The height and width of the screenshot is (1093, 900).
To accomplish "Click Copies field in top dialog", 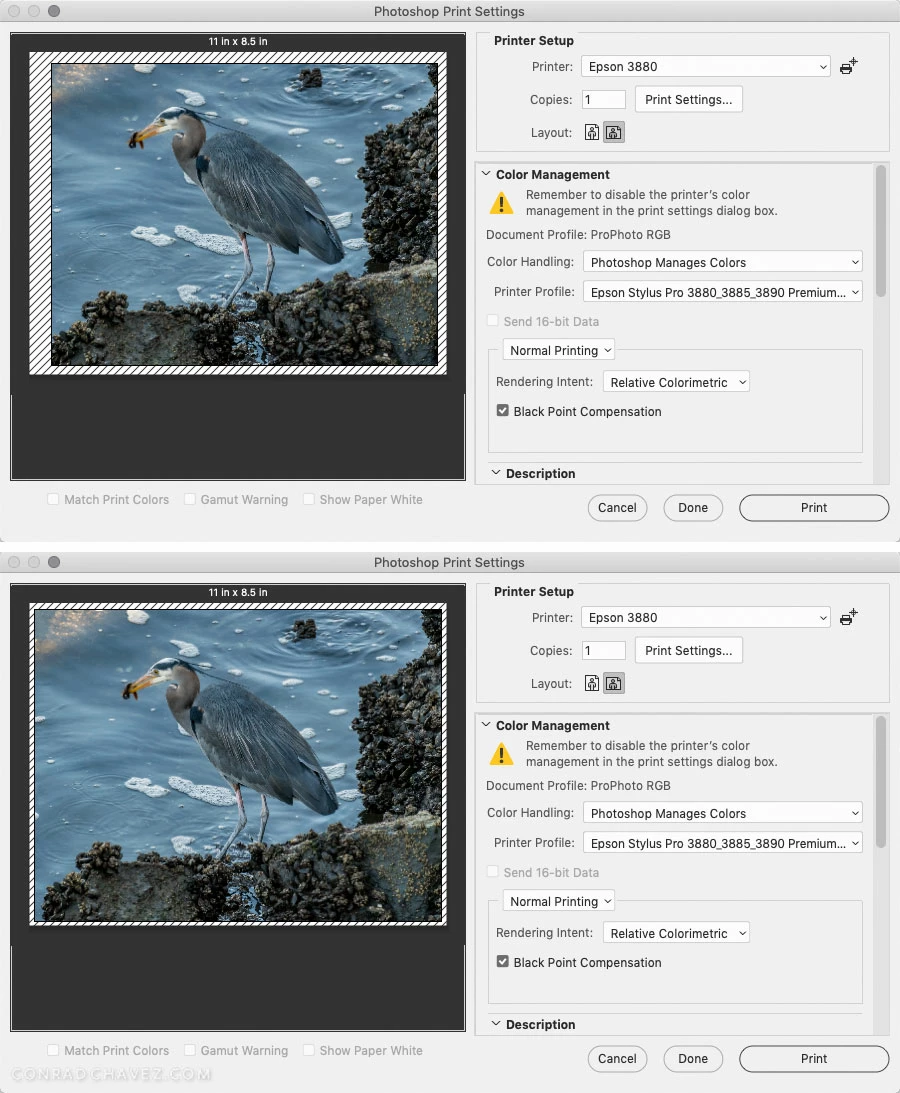I will coord(604,99).
